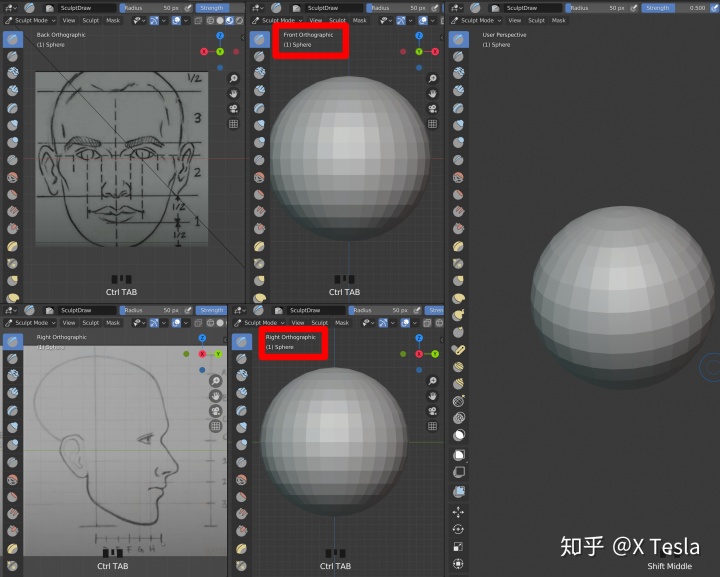Open gizmo options arrow in Back Orthographic header
Image resolution: width=720 pixels, height=577 pixels.
(x=163, y=21)
